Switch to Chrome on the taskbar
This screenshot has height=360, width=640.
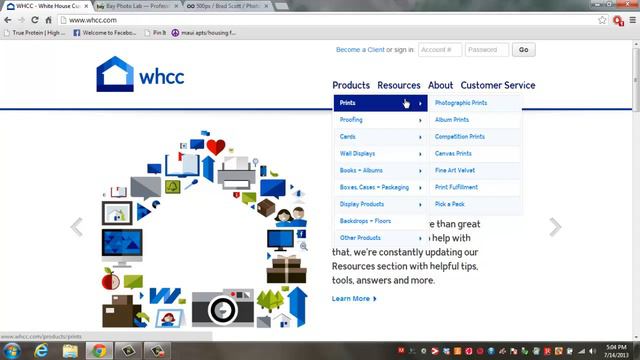click(x=99, y=351)
